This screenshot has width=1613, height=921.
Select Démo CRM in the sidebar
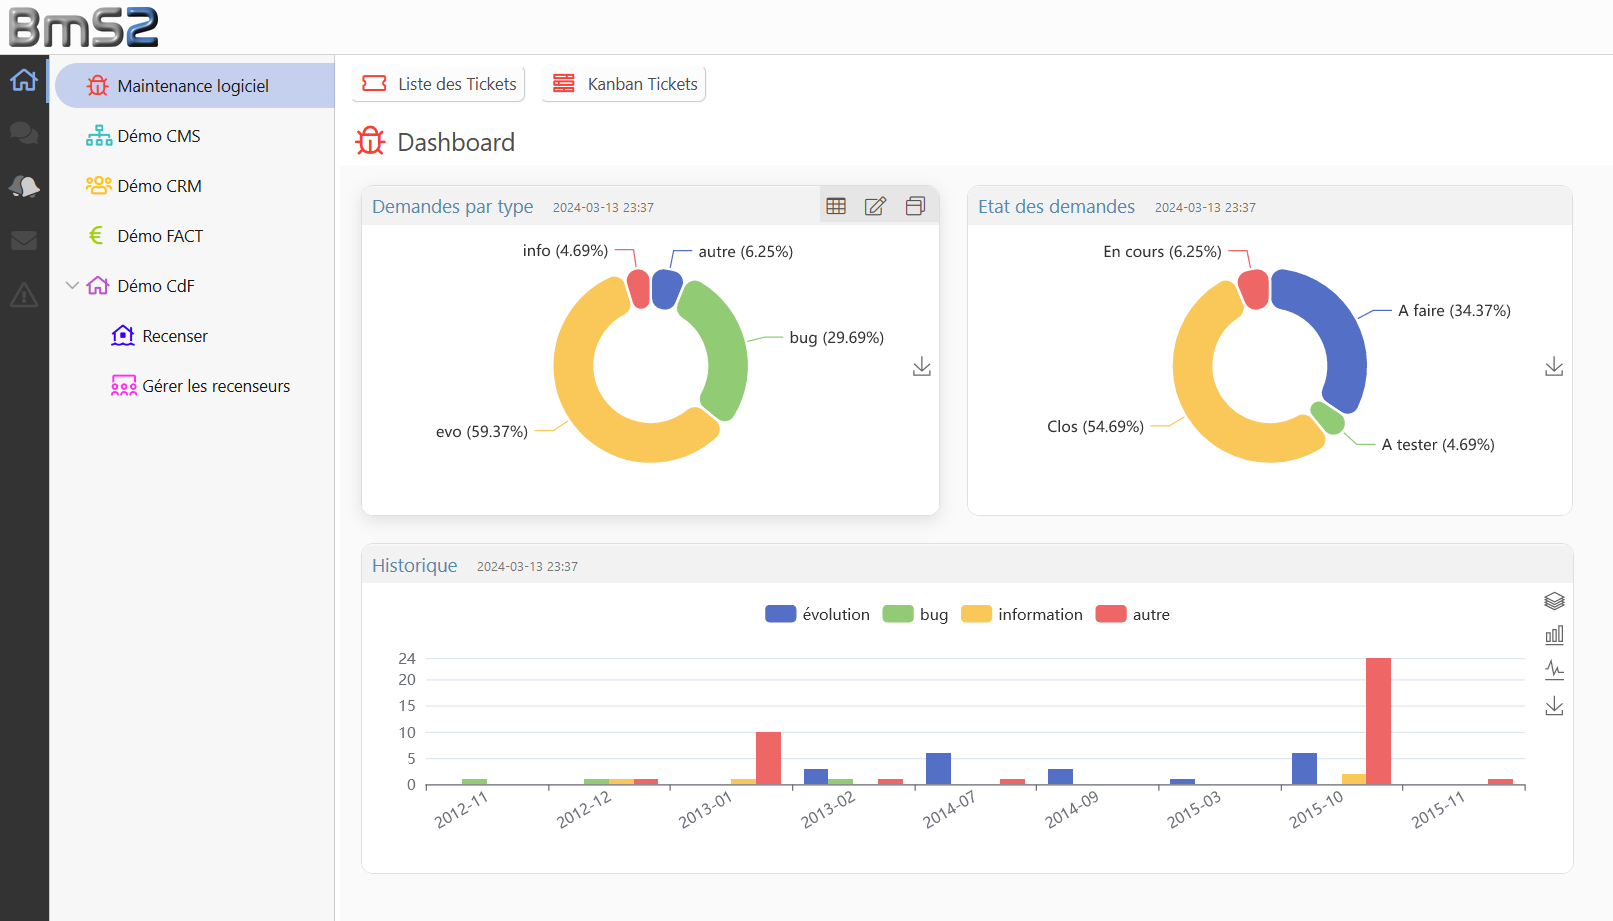(159, 186)
